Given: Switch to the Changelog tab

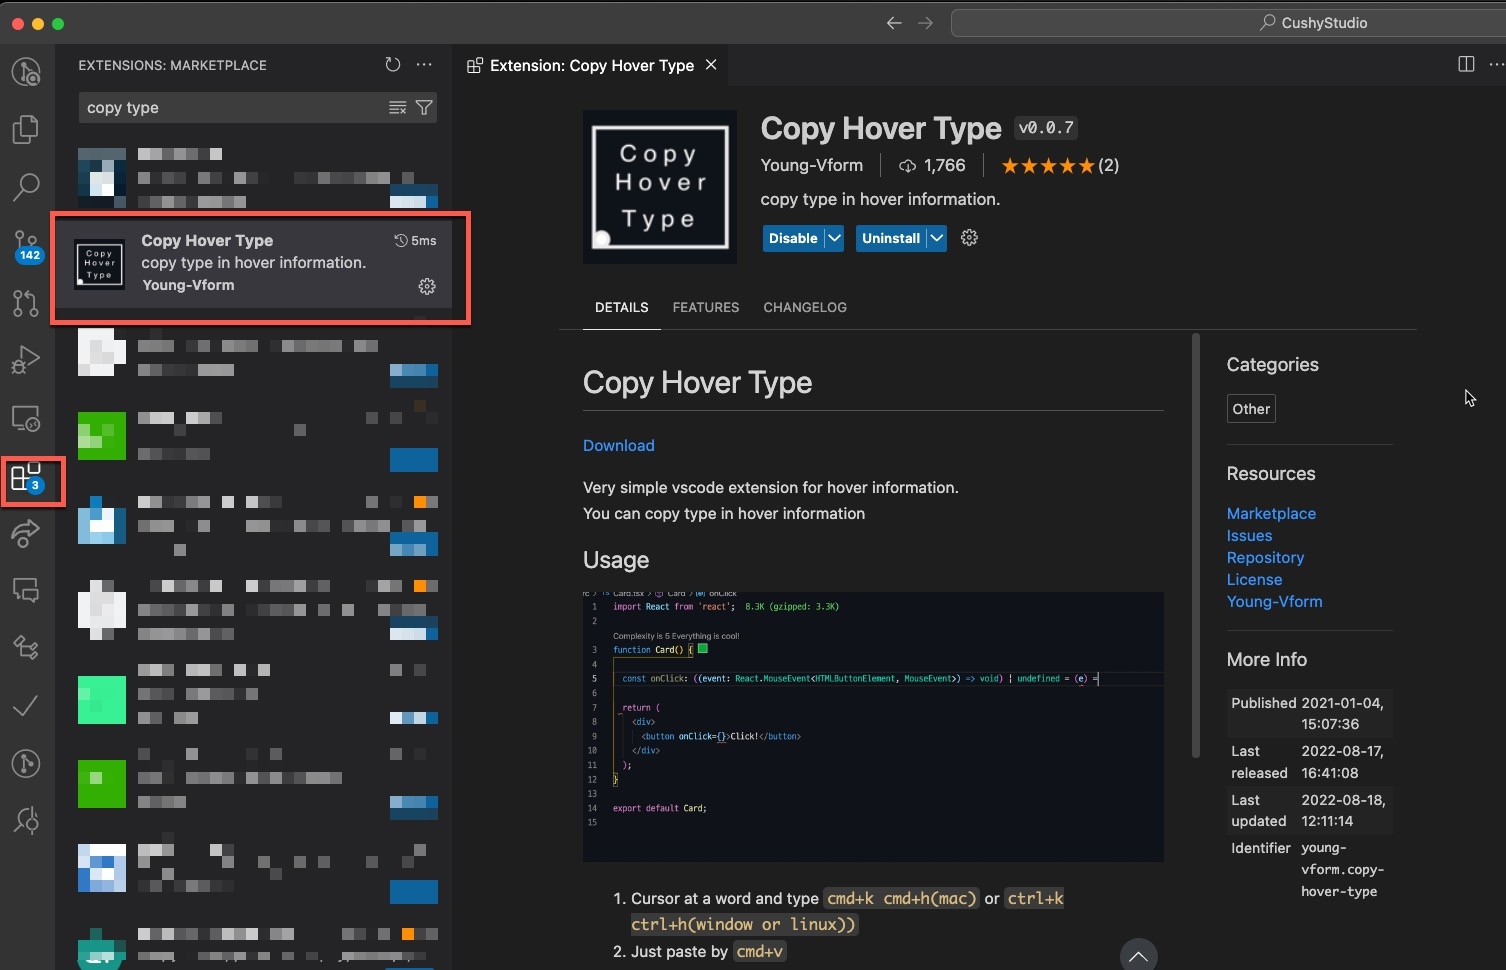Looking at the screenshot, I should click(804, 307).
